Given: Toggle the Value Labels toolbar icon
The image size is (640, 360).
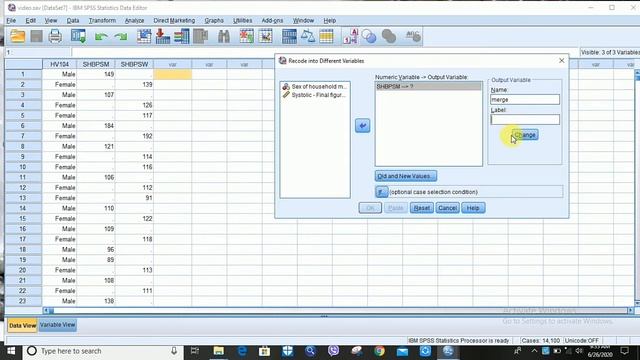Looking at the screenshot, I should point(351,36).
